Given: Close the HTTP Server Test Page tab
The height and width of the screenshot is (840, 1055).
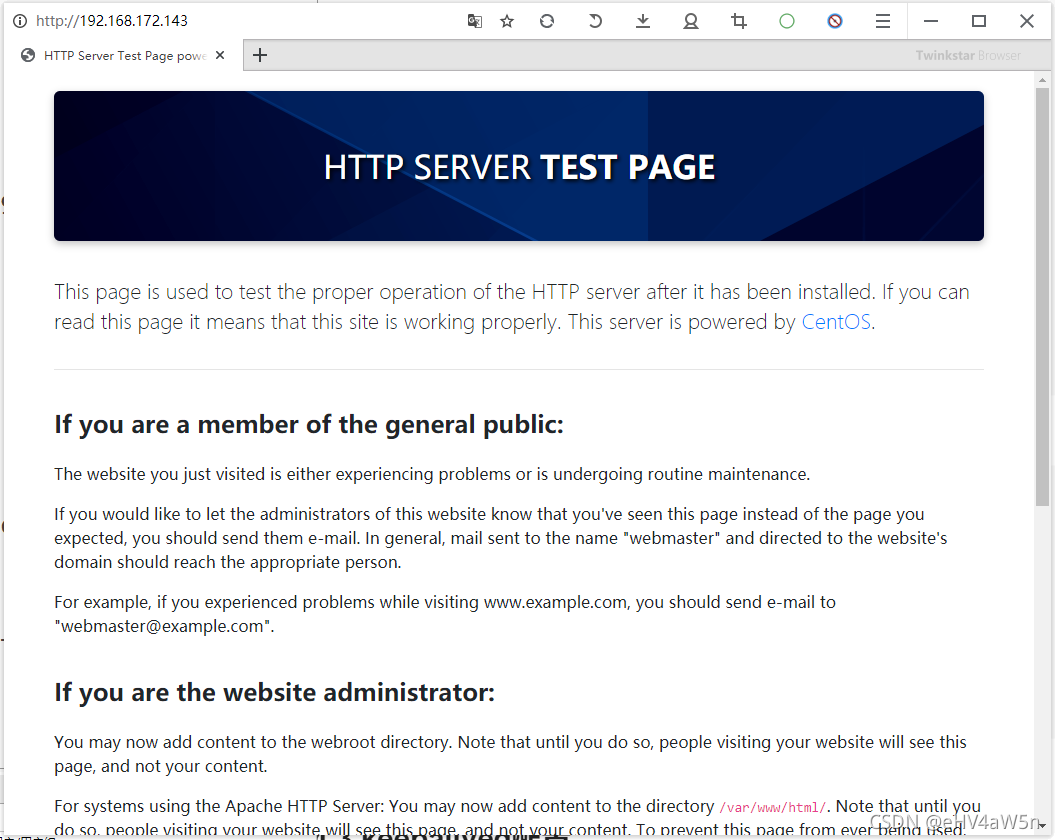Looking at the screenshot, I should [x=220, y=55].
